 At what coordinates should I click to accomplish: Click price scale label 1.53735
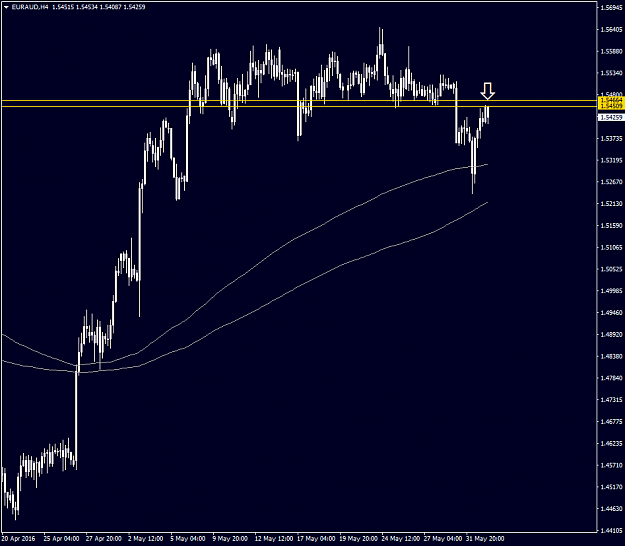point(611,139)
